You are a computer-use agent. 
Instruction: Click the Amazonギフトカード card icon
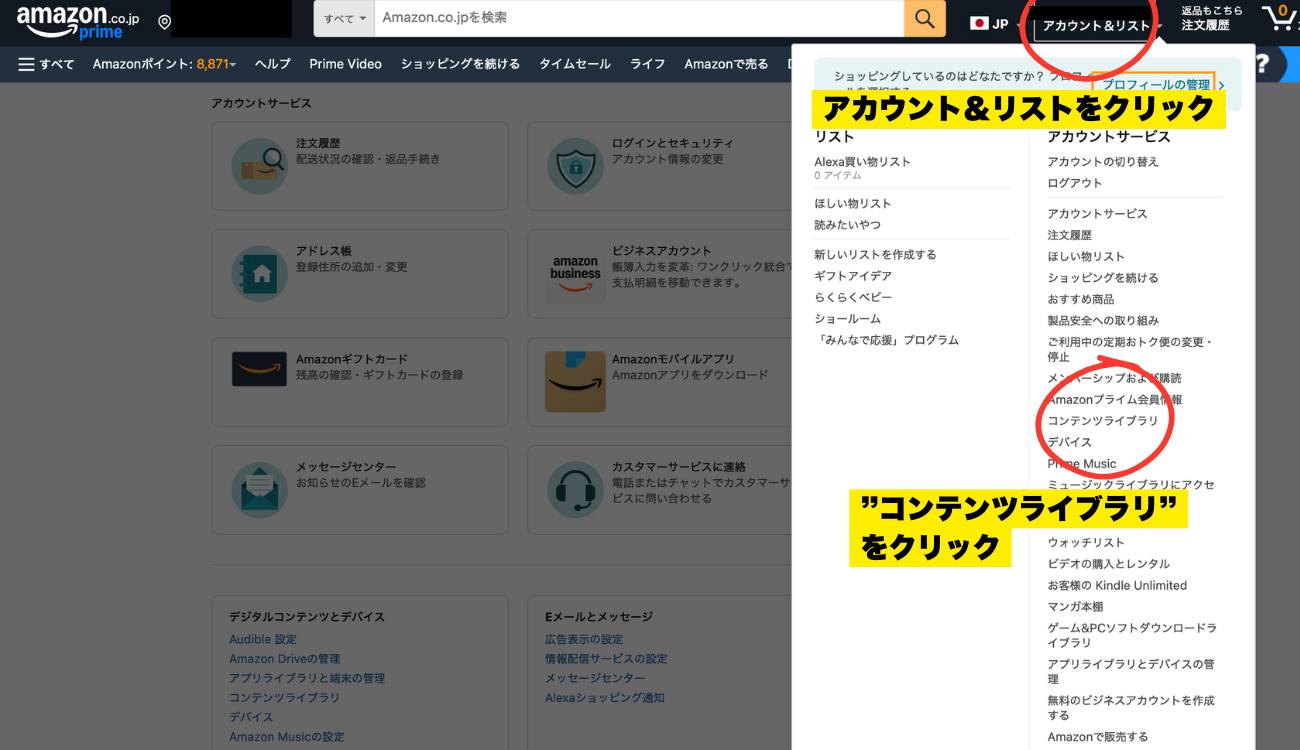(259, 368)
